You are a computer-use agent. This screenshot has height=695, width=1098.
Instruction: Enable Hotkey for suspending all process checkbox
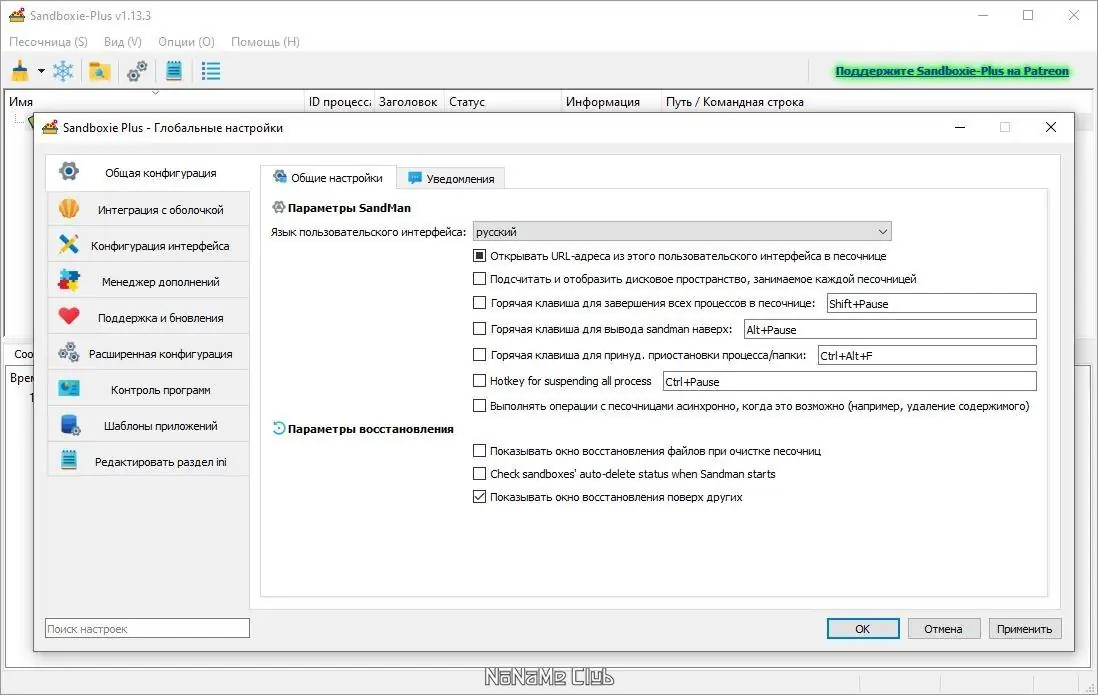pyautogui.click(x=479, y=380)
